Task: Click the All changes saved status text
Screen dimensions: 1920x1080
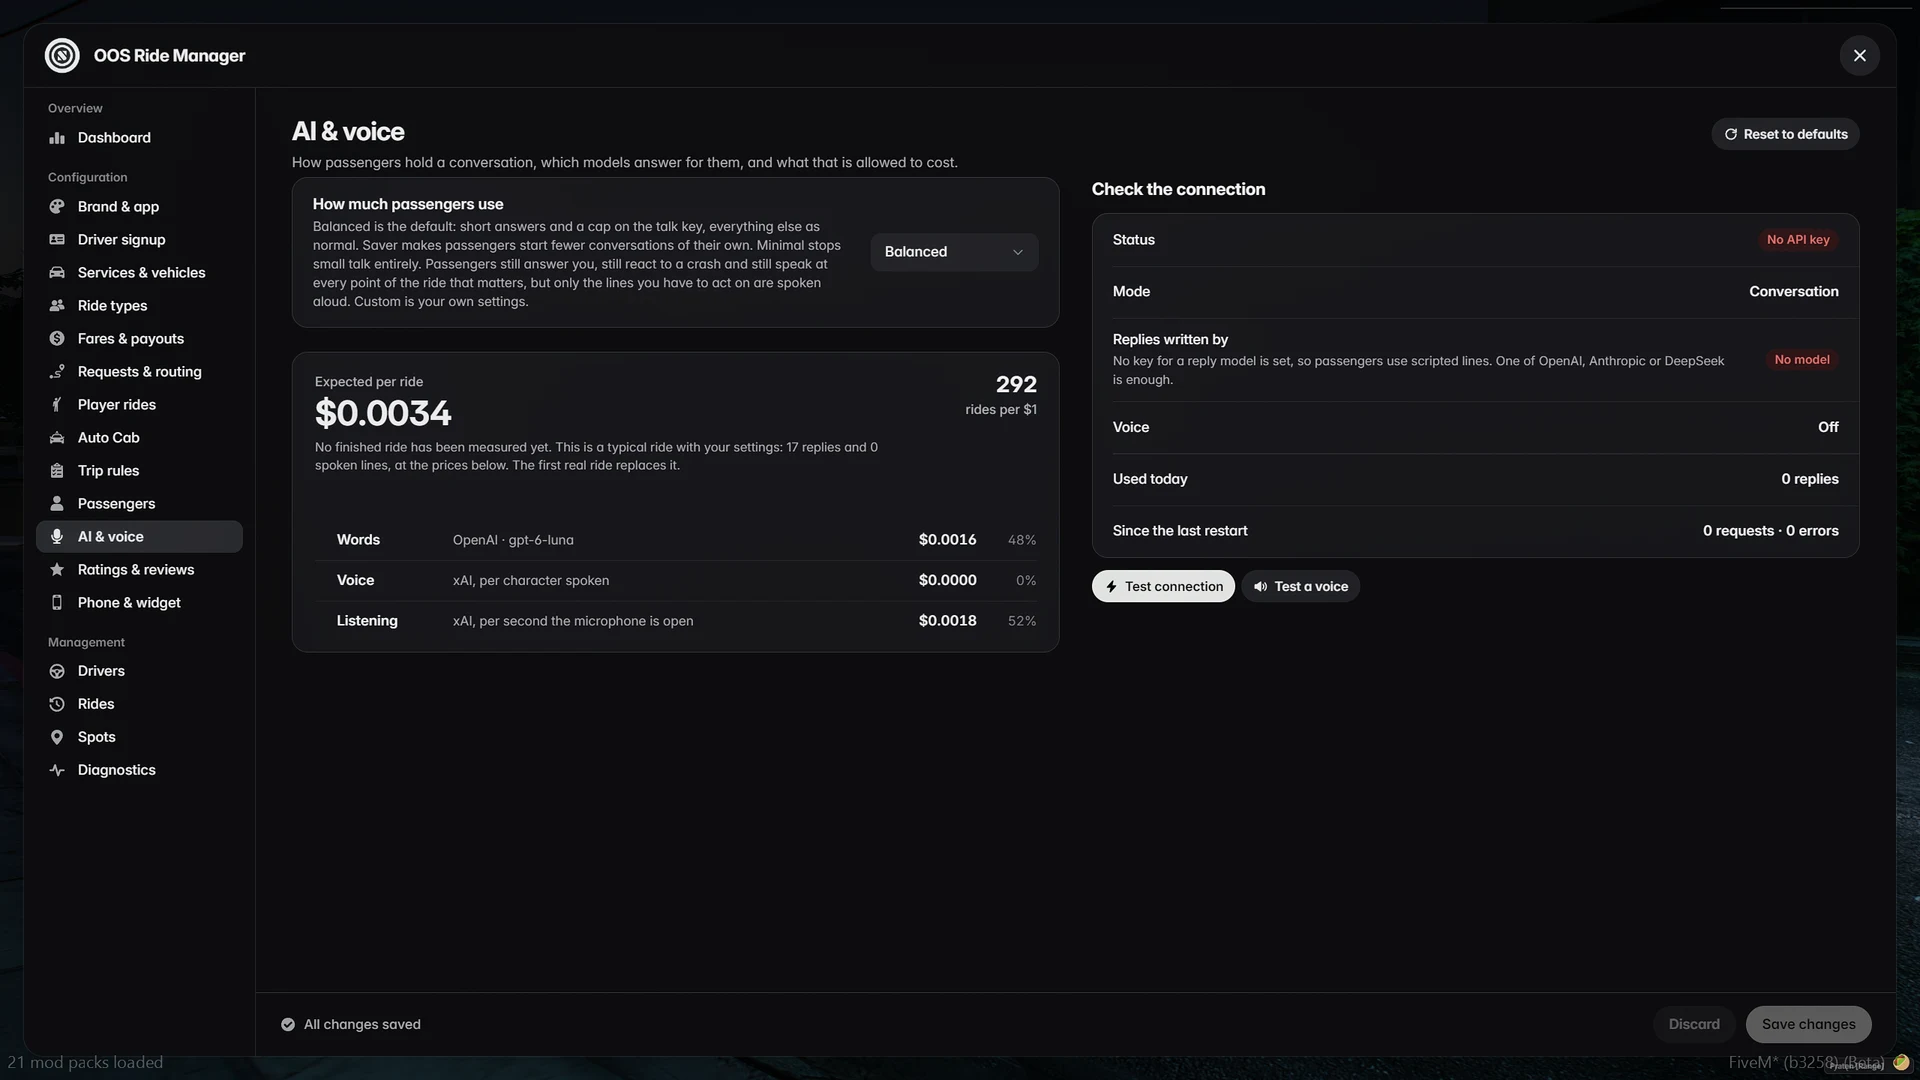Action: [x=362, y=1024]
